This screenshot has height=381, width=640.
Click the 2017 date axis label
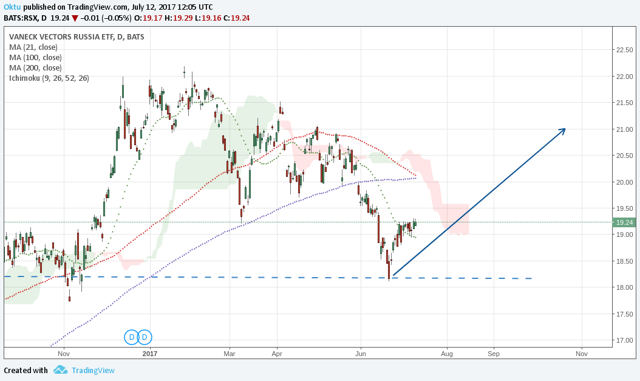point(150,353)
